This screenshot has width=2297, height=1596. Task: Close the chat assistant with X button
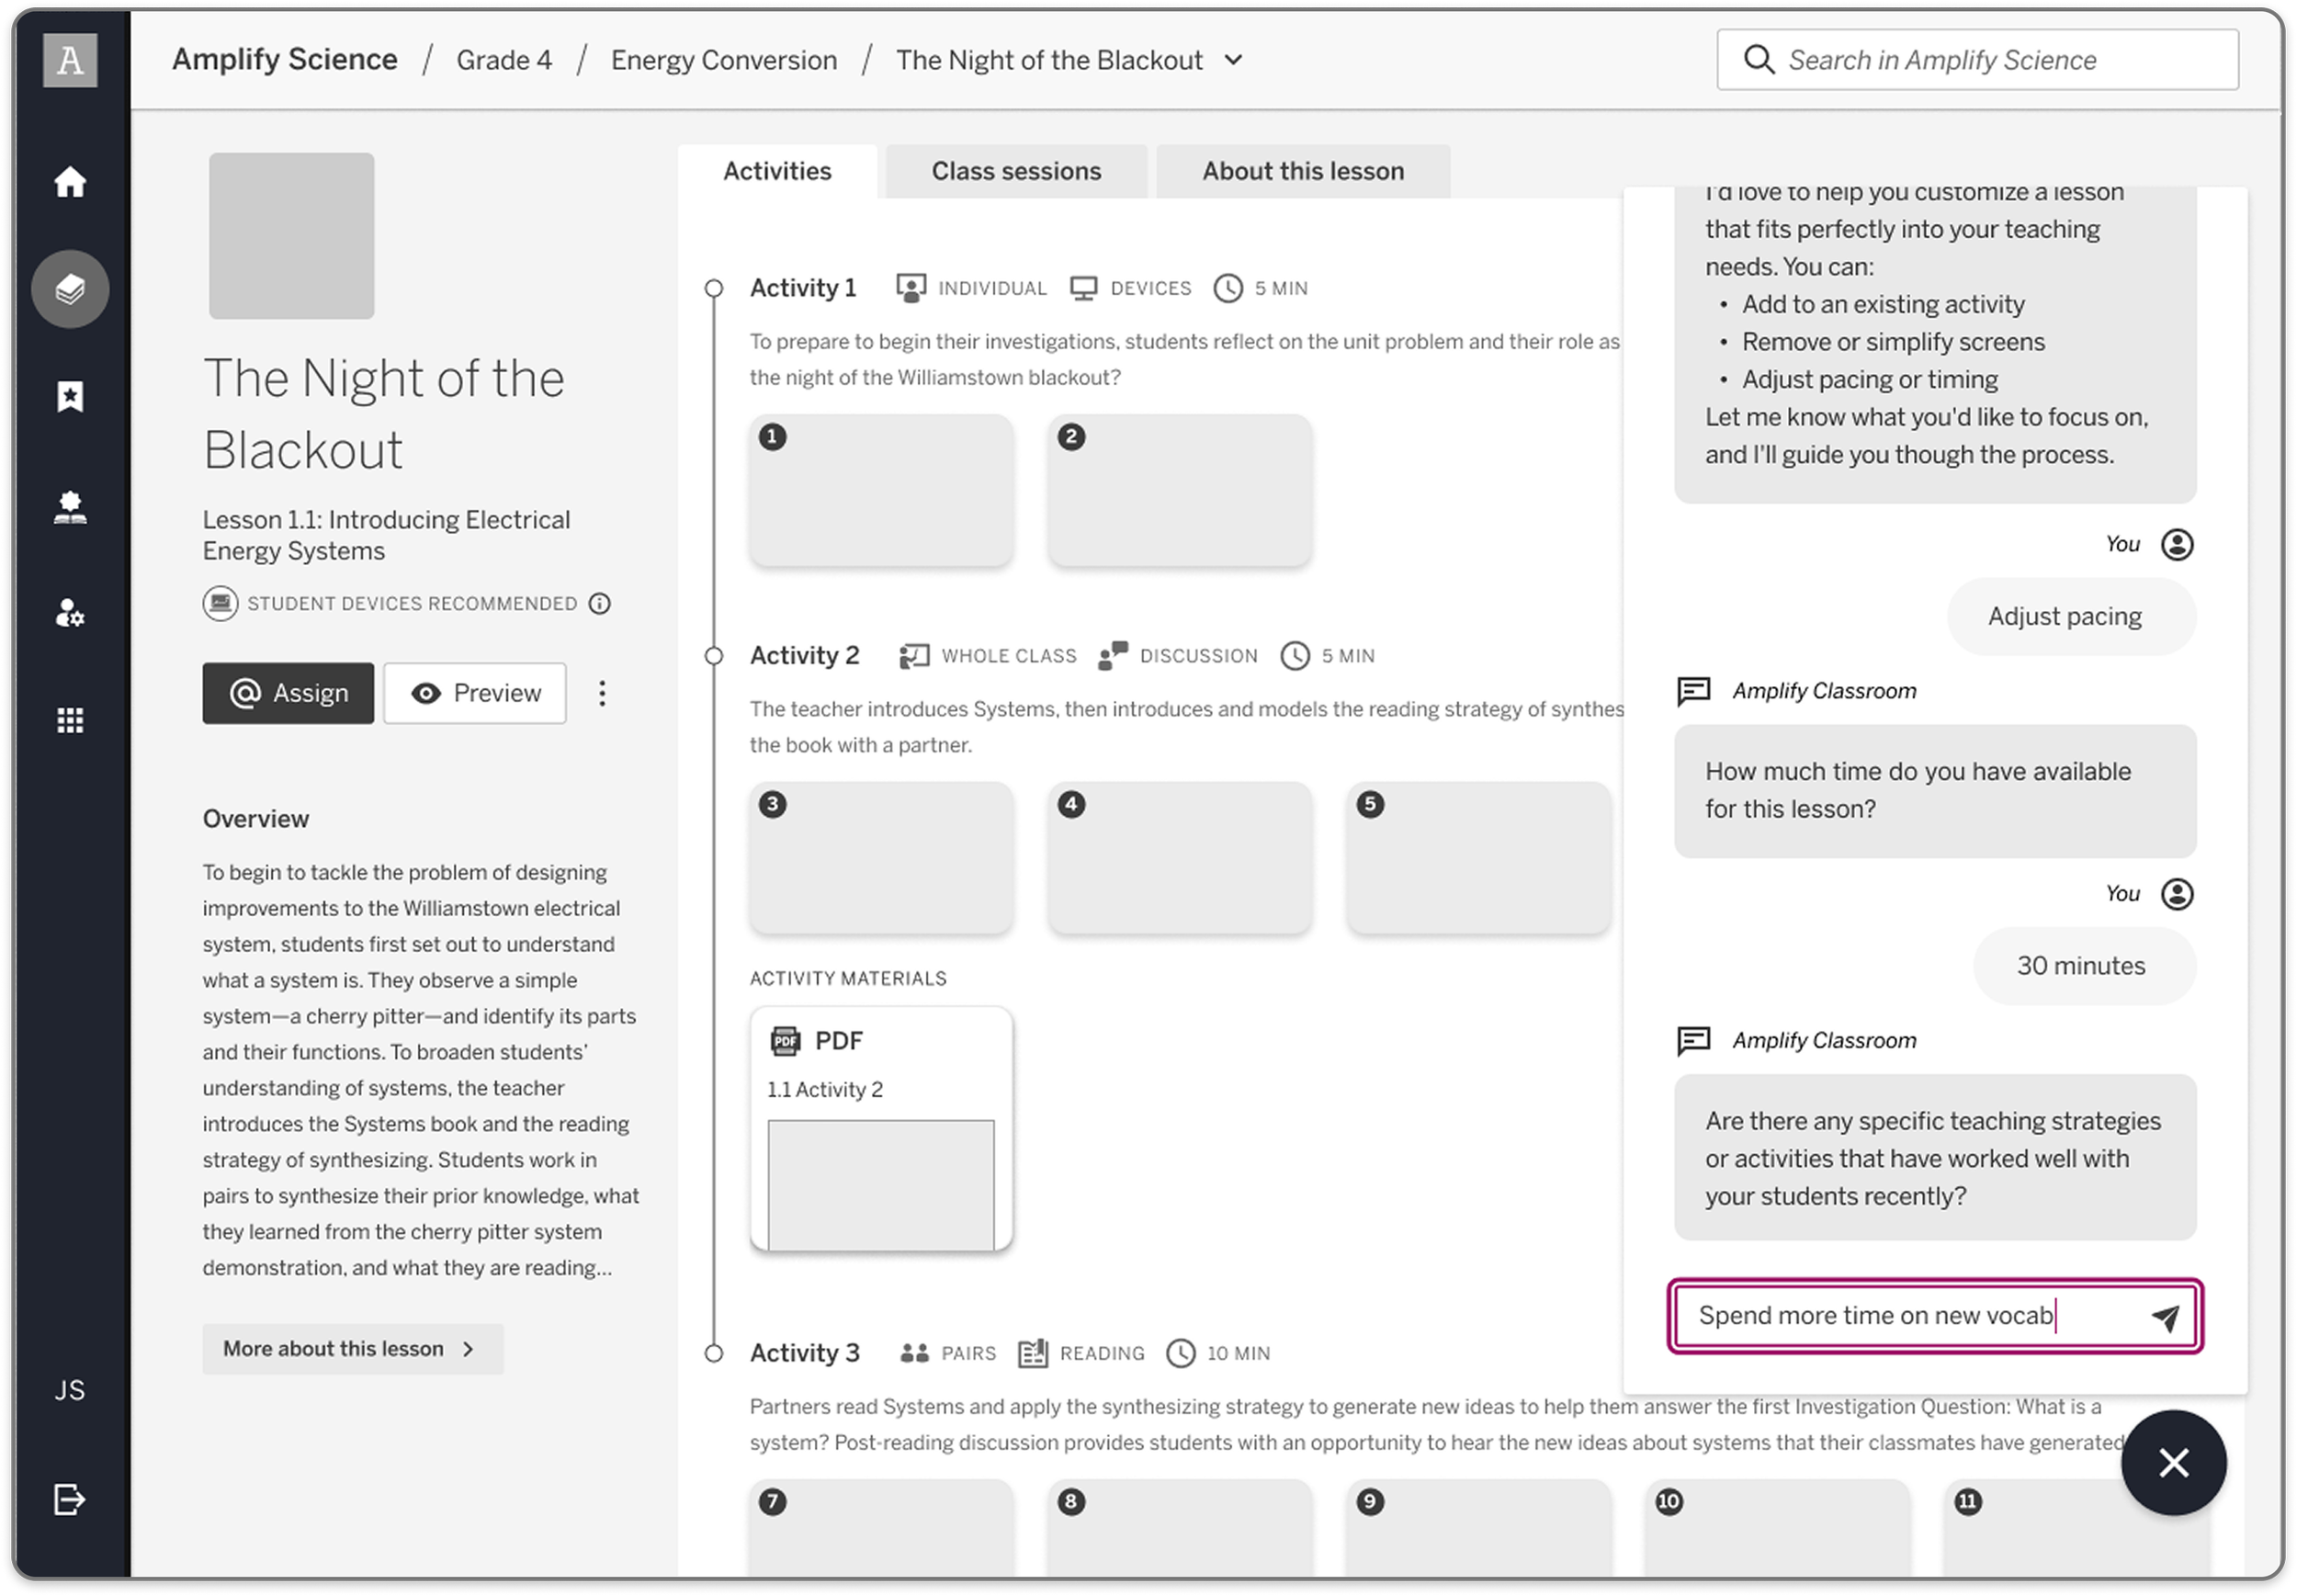point(2173,1463)
